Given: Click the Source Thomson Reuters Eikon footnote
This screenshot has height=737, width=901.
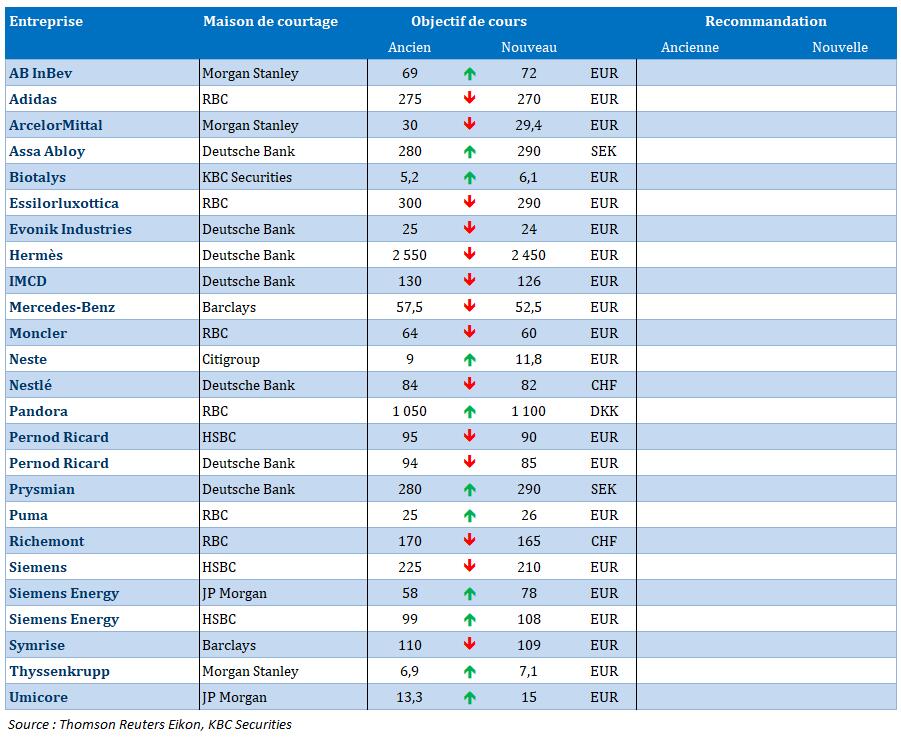Looking at the screenshot, I should click(x=150, y=724).
